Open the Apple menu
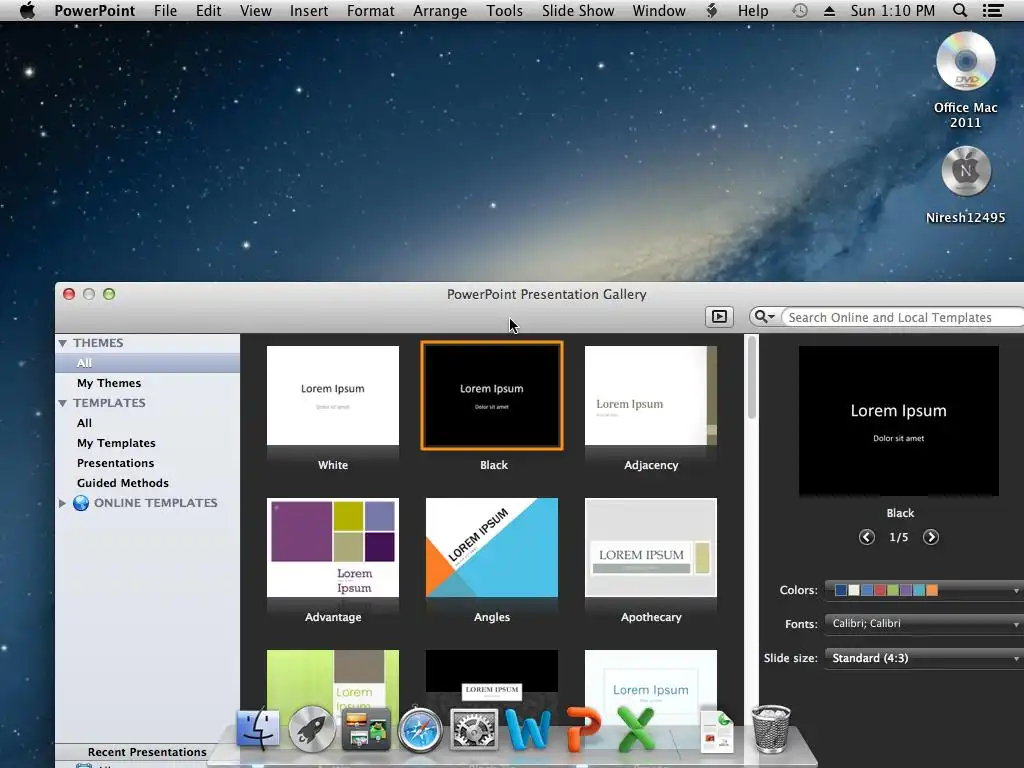Image resolution: width=1024 pixels, height=768 pixels. tap(27, 10)
